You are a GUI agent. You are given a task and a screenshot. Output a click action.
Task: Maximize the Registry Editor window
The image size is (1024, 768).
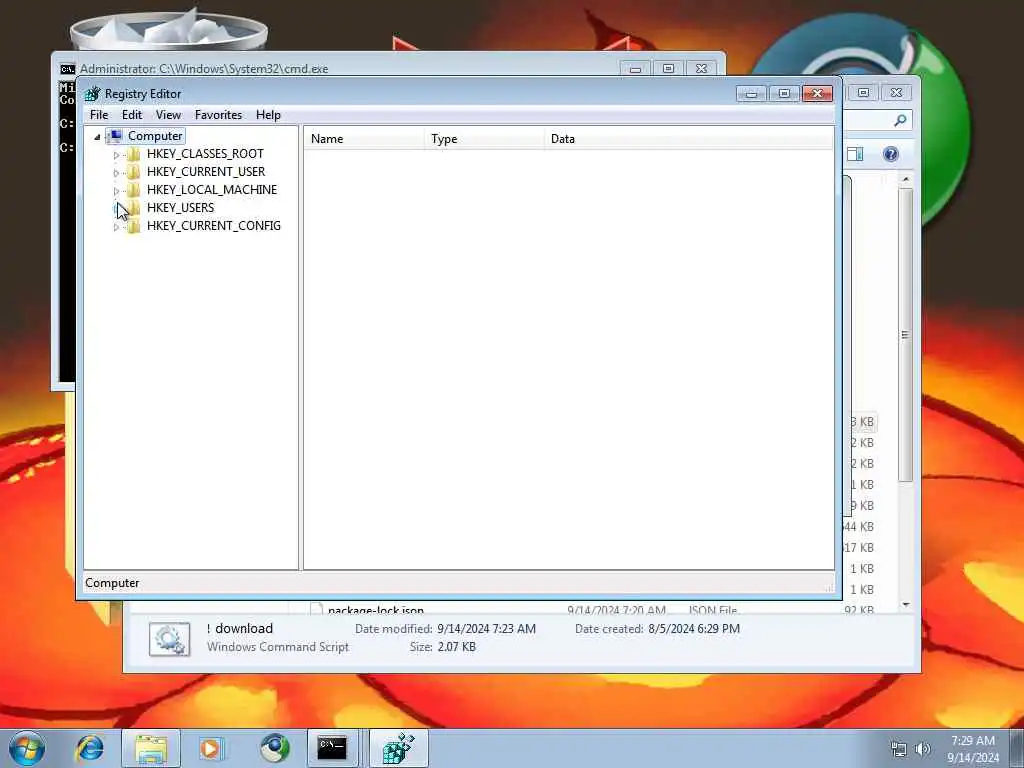point(784,93)
